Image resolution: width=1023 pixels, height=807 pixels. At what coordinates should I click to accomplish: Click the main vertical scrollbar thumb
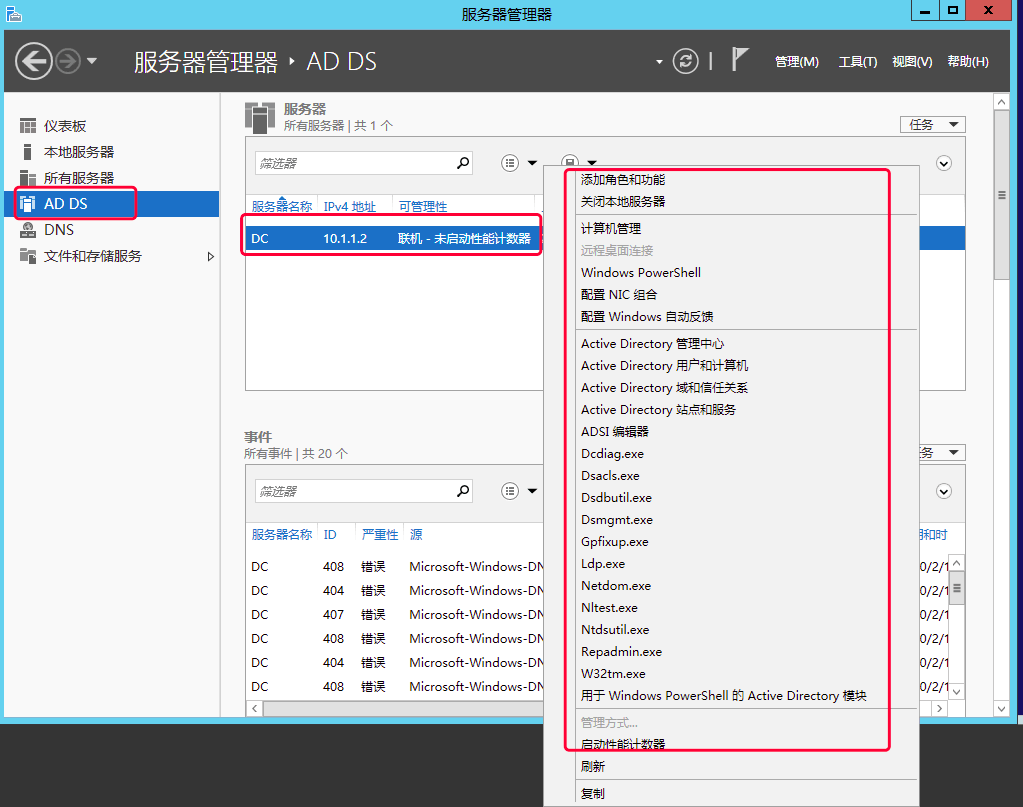(x=1001, y=194)
